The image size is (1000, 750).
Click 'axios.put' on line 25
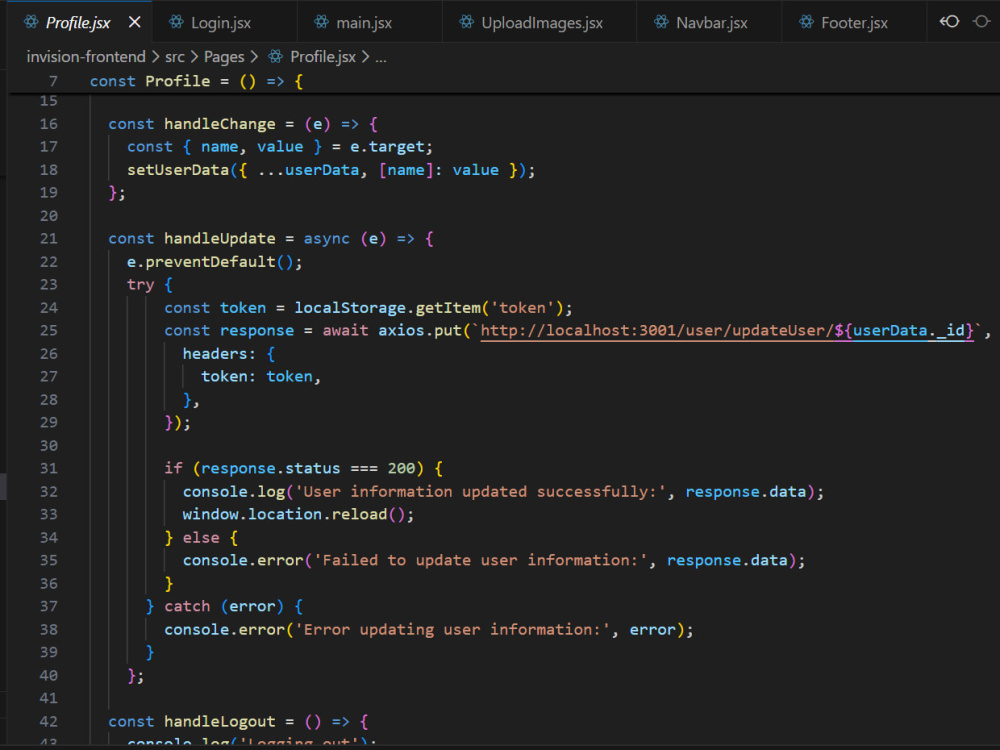click(420, 330)
